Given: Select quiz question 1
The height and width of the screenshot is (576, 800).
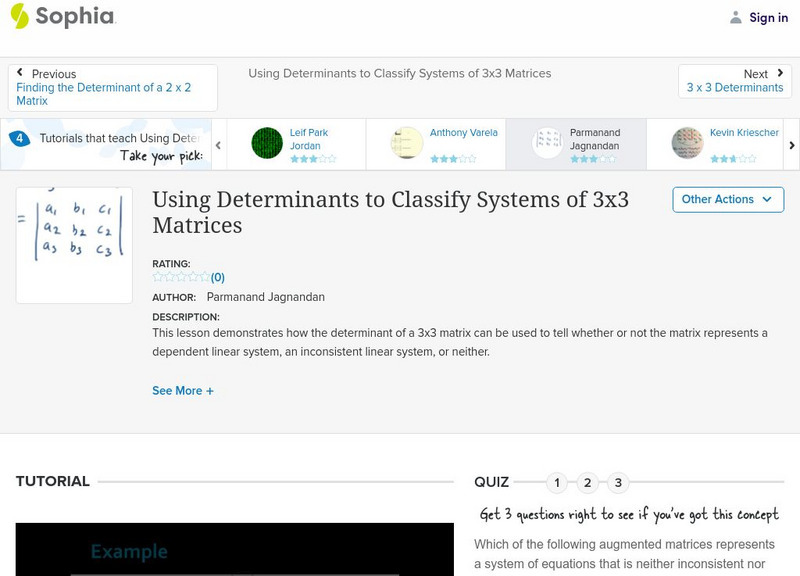Looking at the screenshot, I should [x=557, y=483].
